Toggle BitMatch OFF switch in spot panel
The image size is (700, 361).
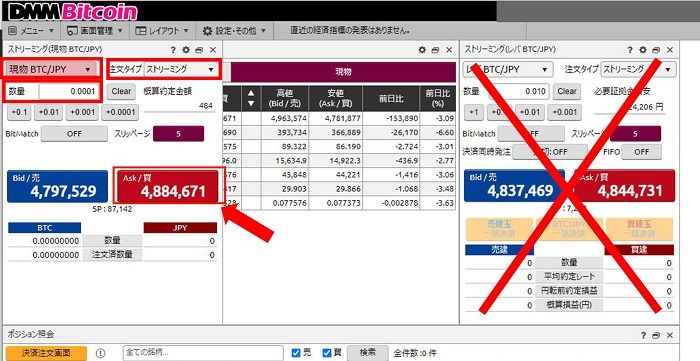pos(74,133)
